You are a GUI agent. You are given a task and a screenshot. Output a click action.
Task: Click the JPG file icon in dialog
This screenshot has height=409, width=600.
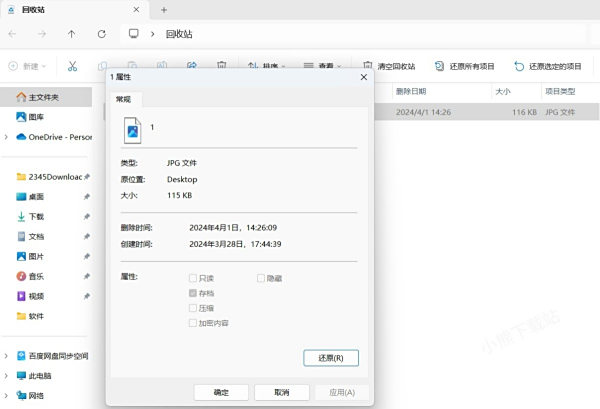point(132,130)
